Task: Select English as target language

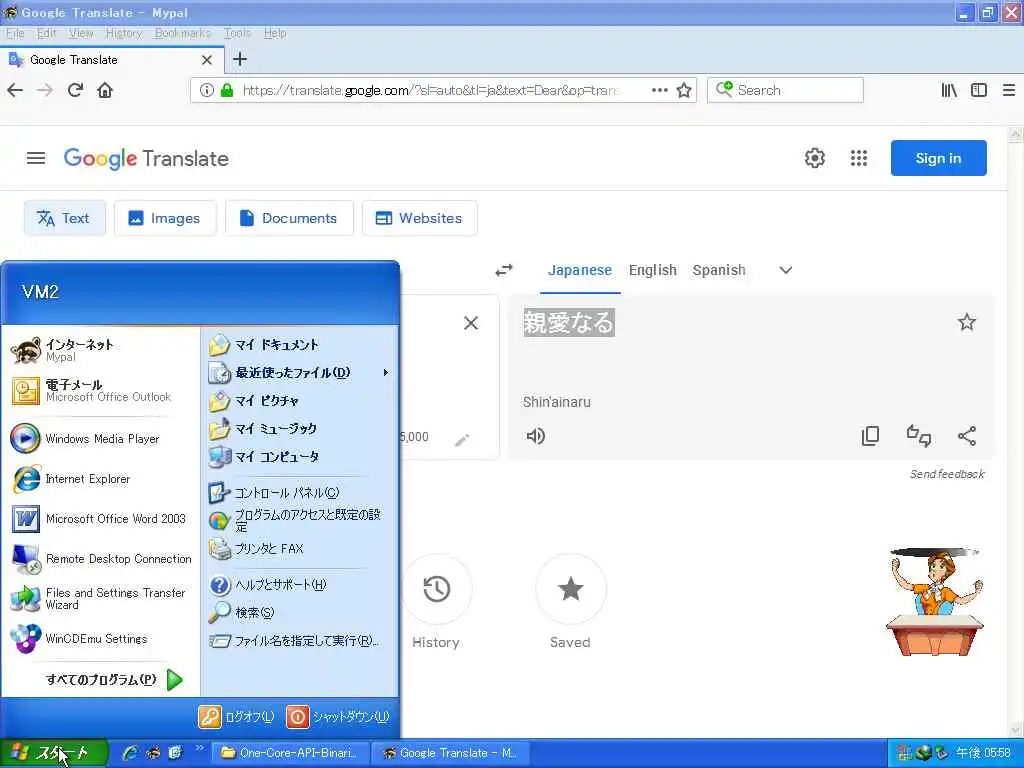Action: 652,270
